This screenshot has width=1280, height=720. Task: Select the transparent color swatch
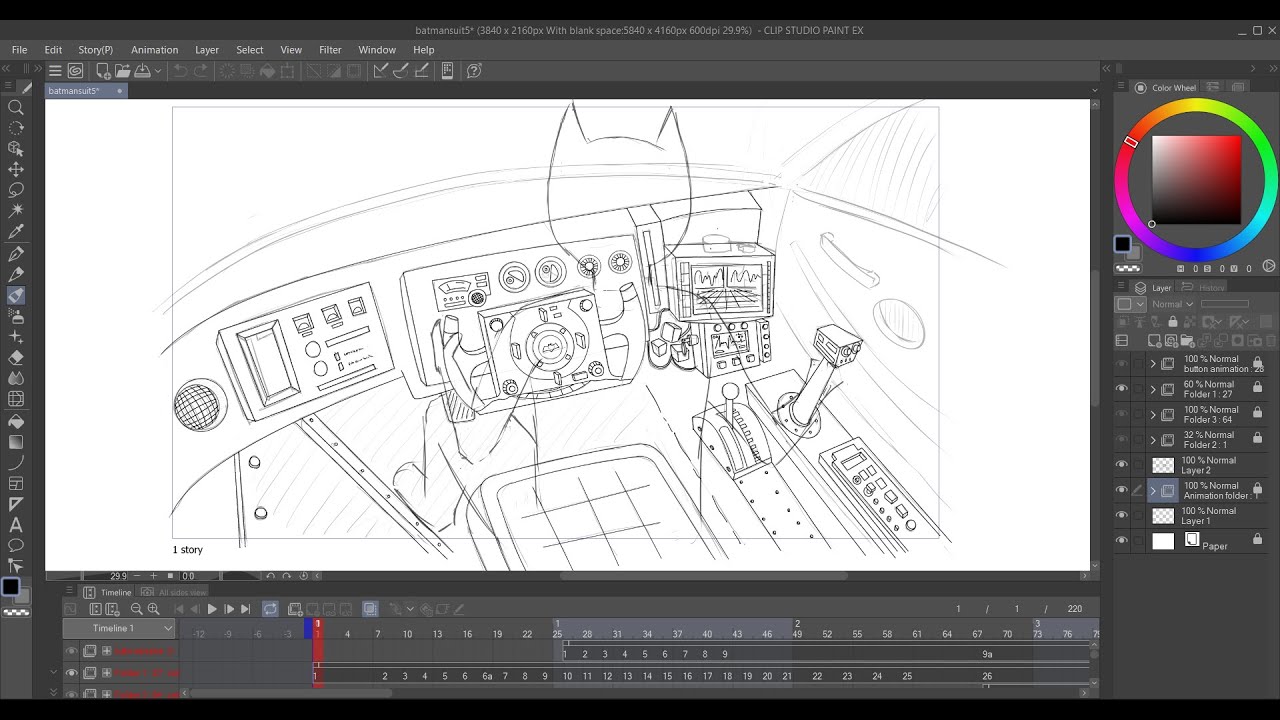(1127, 268)
